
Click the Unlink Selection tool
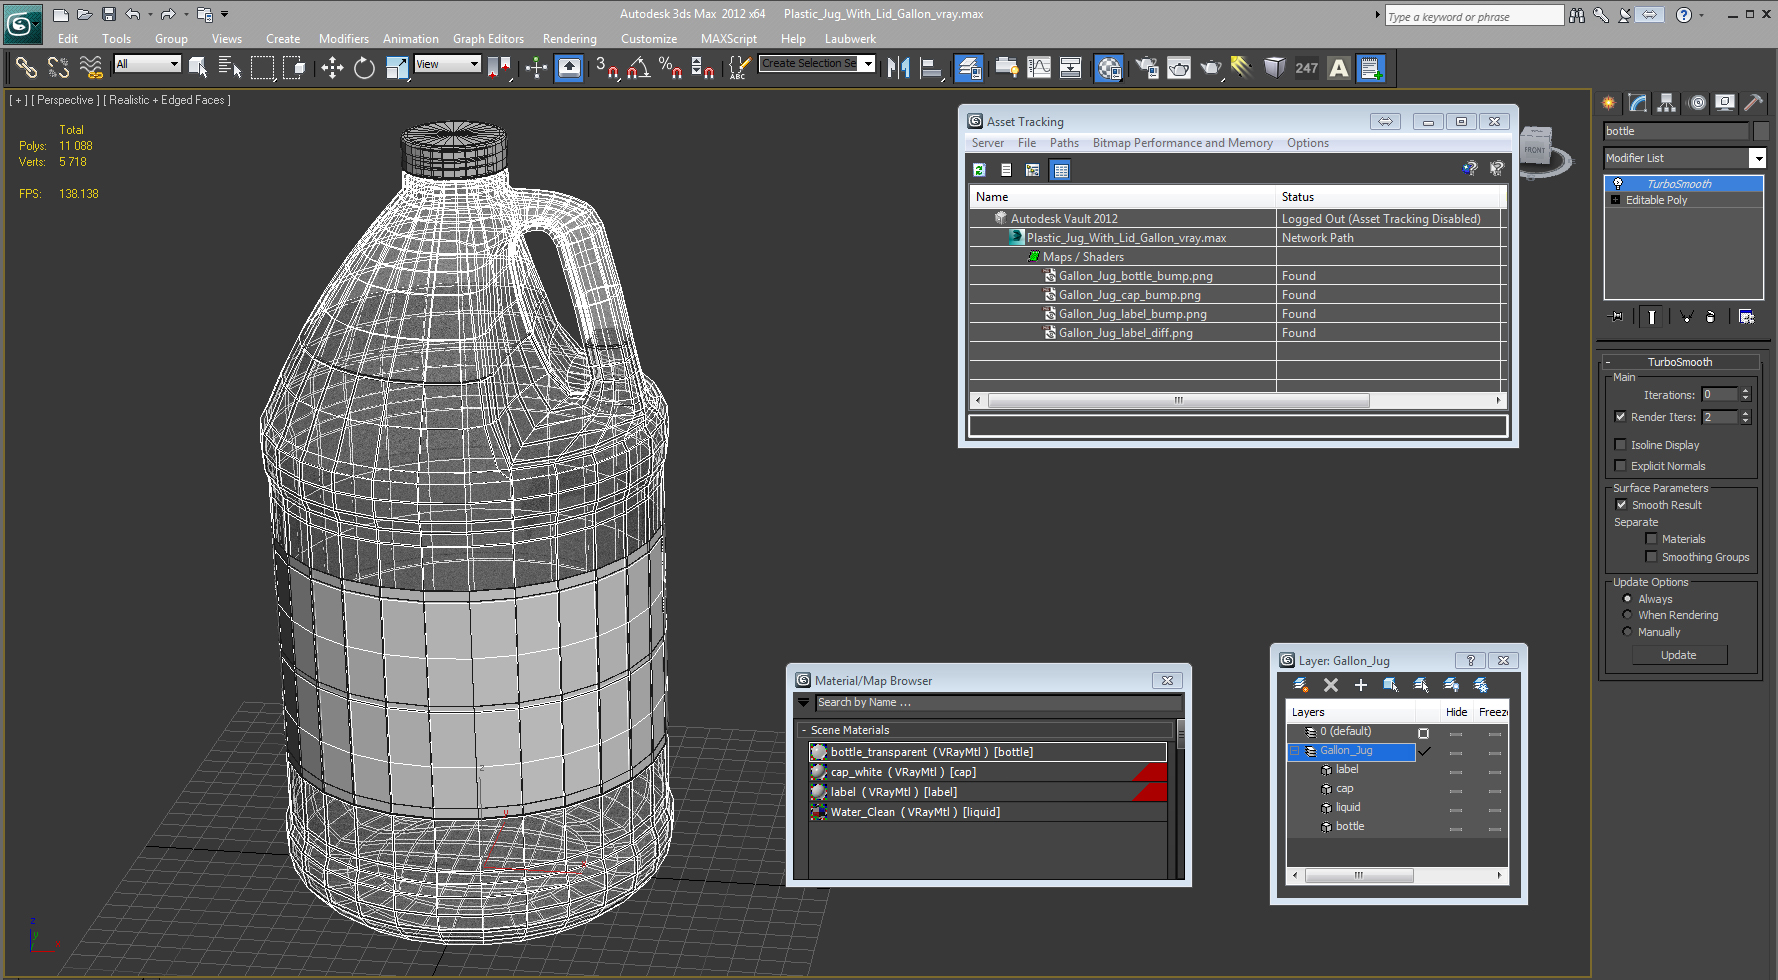pos(59,68)
